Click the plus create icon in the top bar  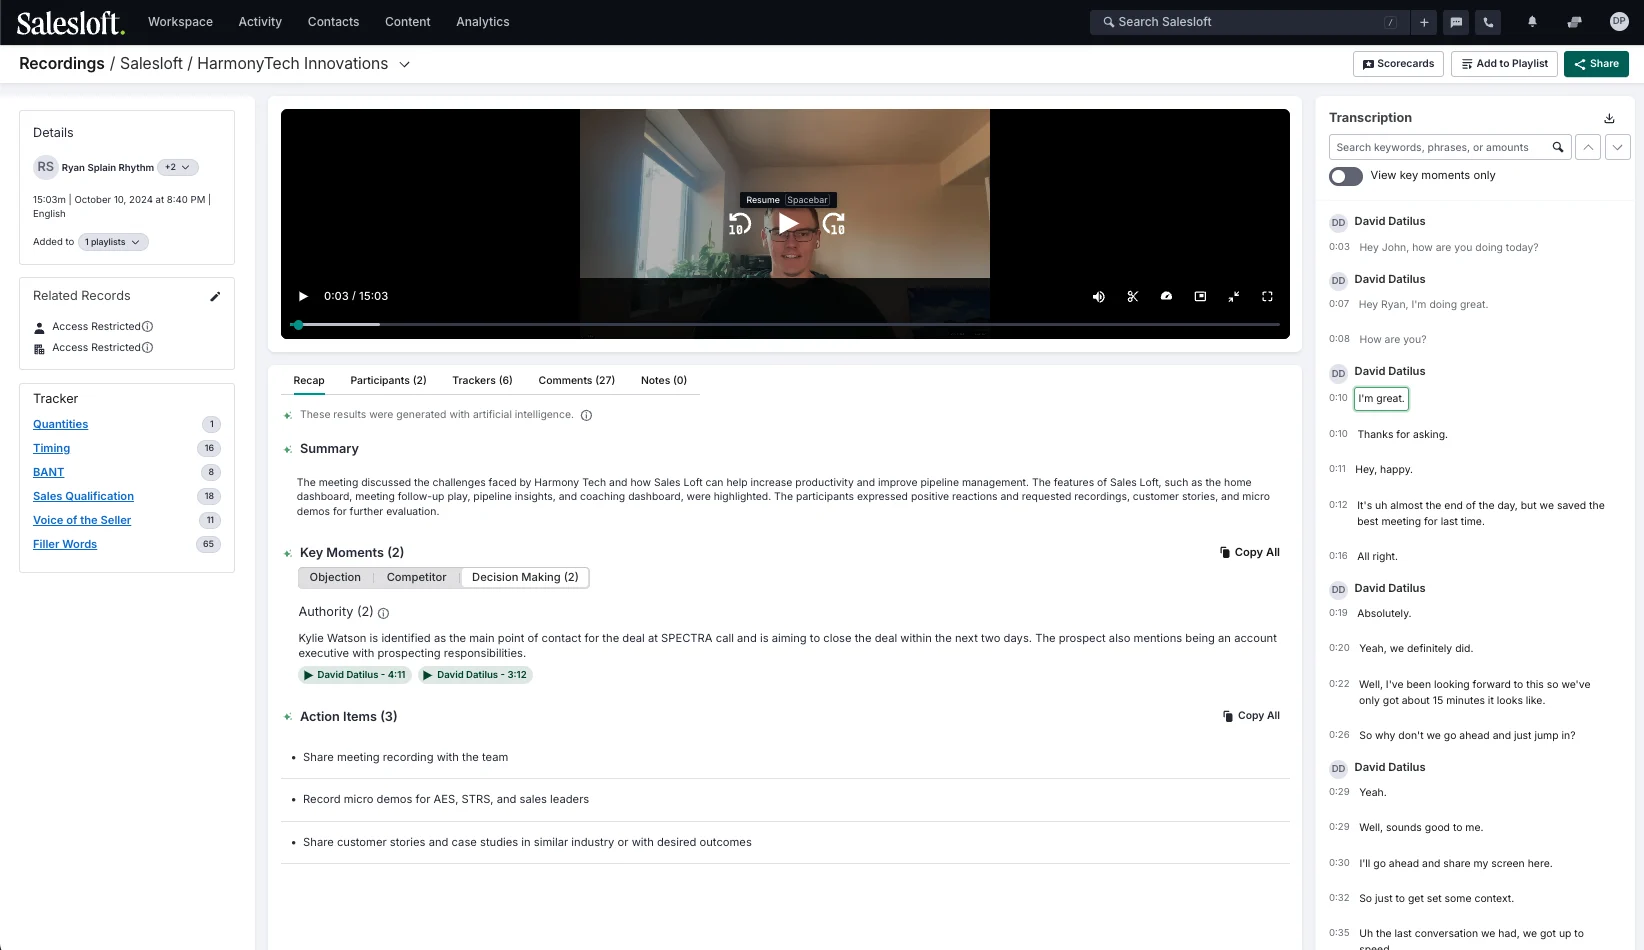[x=1424, y=22]
